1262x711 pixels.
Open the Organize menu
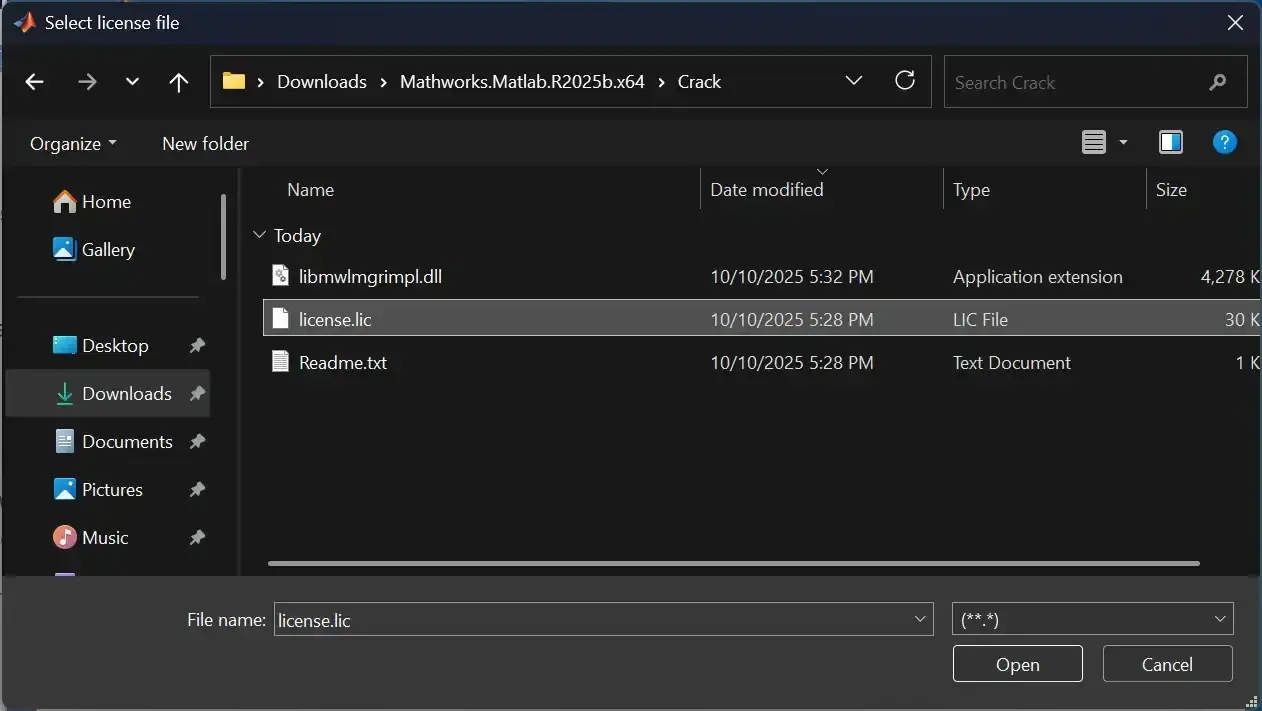pyautogui.click(x=73, y=144)
